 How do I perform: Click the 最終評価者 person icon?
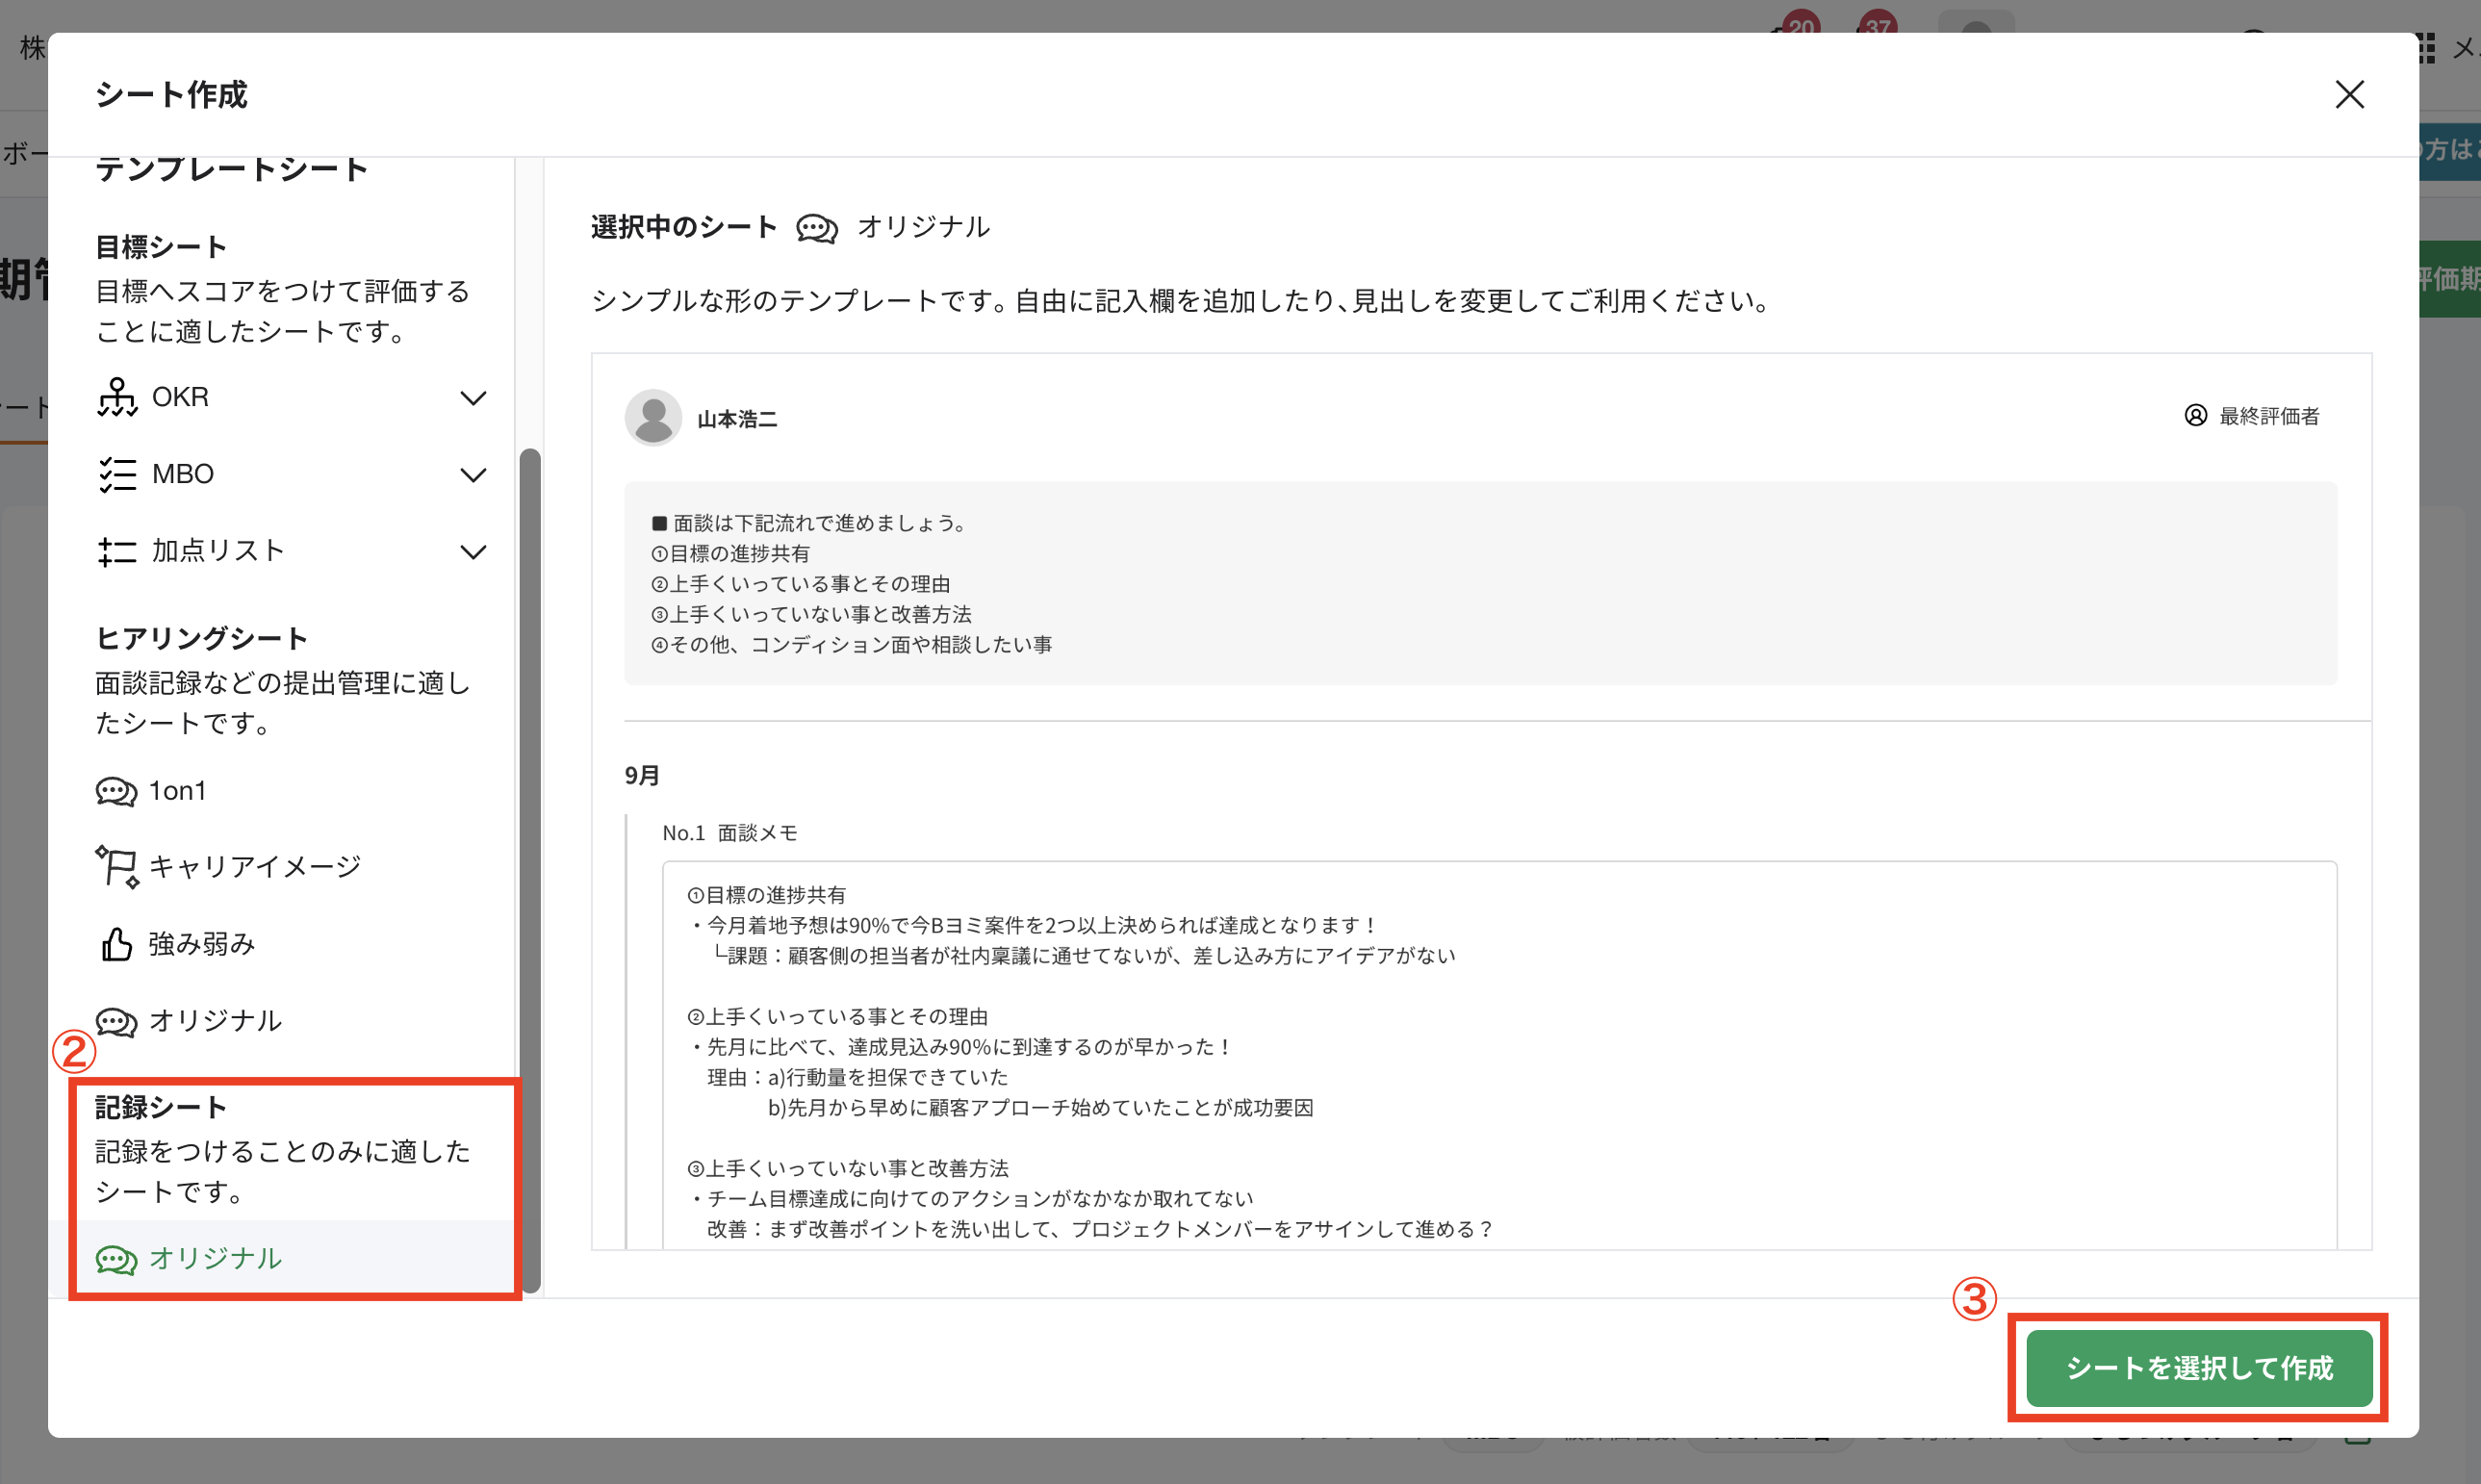[x=2195, y=416]
